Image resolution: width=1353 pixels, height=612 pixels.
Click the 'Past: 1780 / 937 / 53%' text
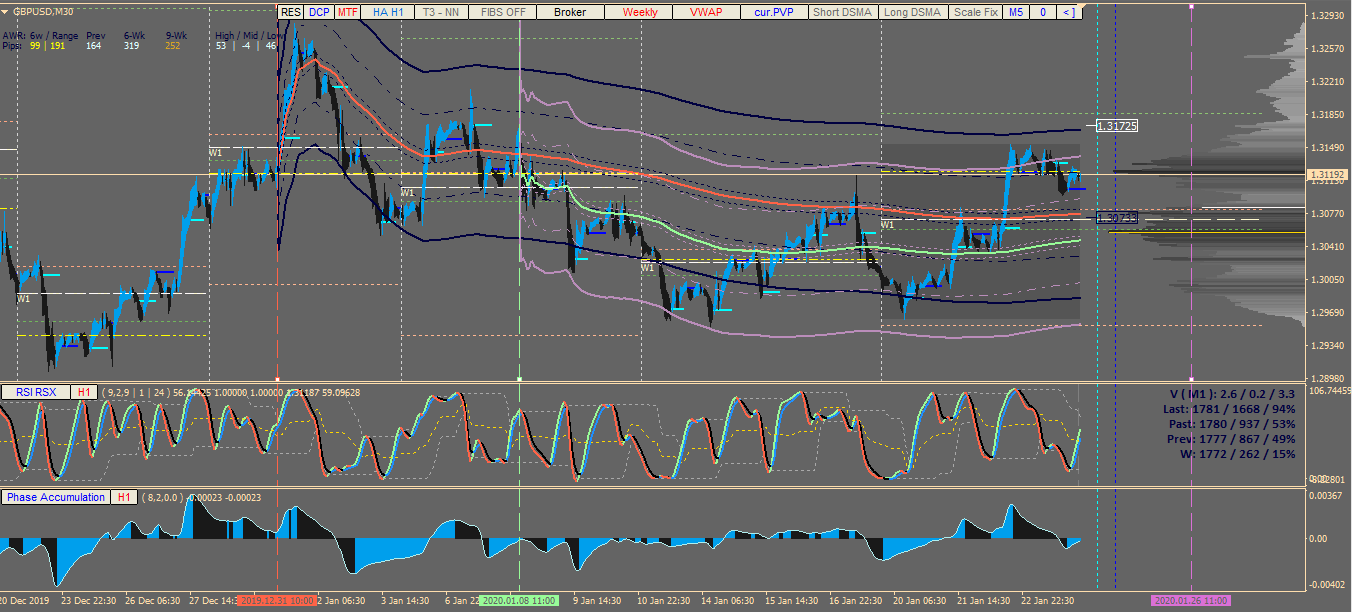1234,423
